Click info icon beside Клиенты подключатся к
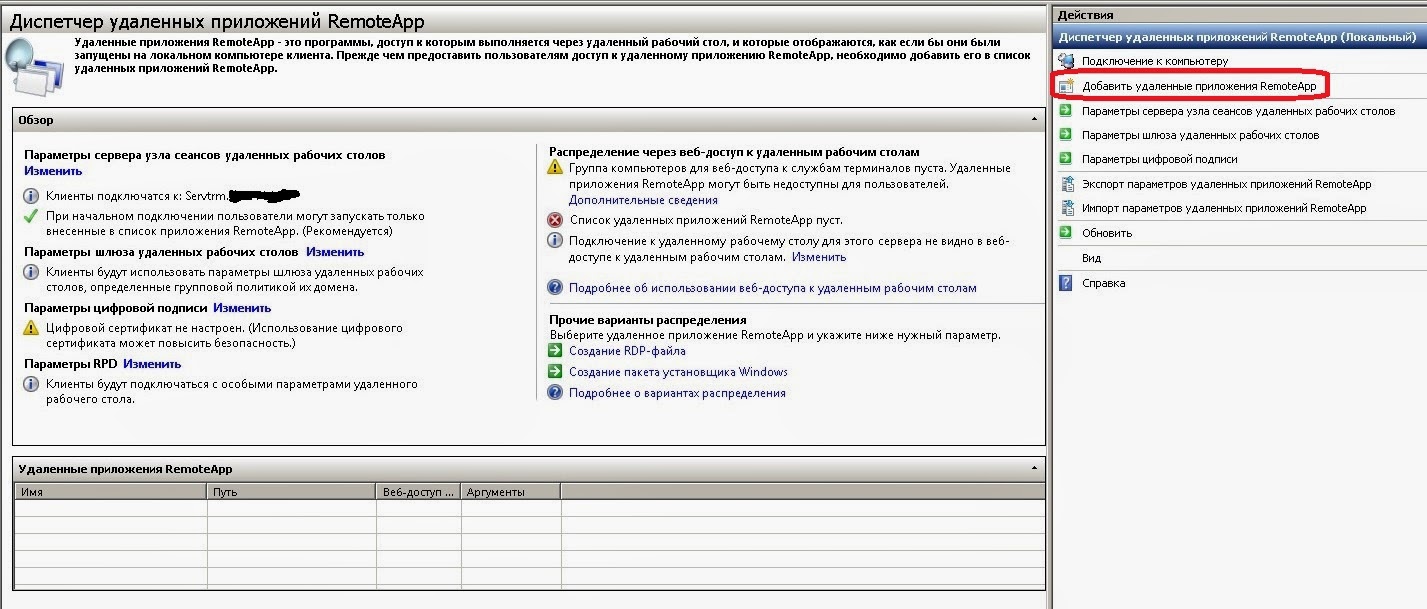Screen dimensions: 1427x609 pos(31,196)
